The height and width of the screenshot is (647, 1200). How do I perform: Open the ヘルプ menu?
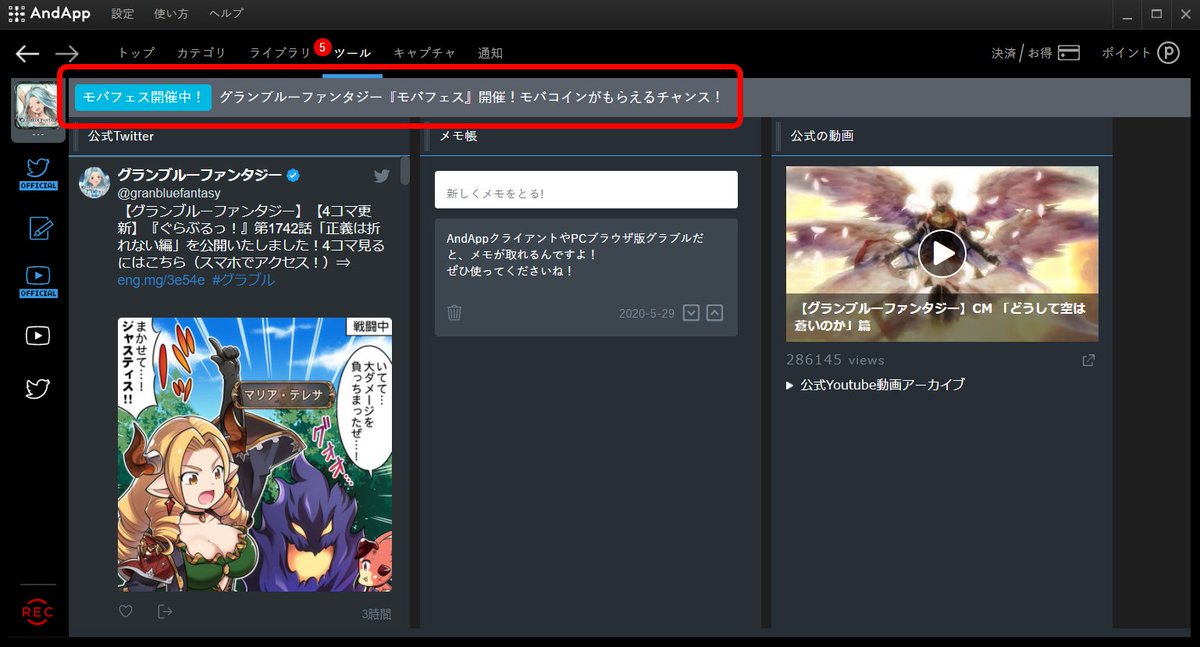coord(226,14)
